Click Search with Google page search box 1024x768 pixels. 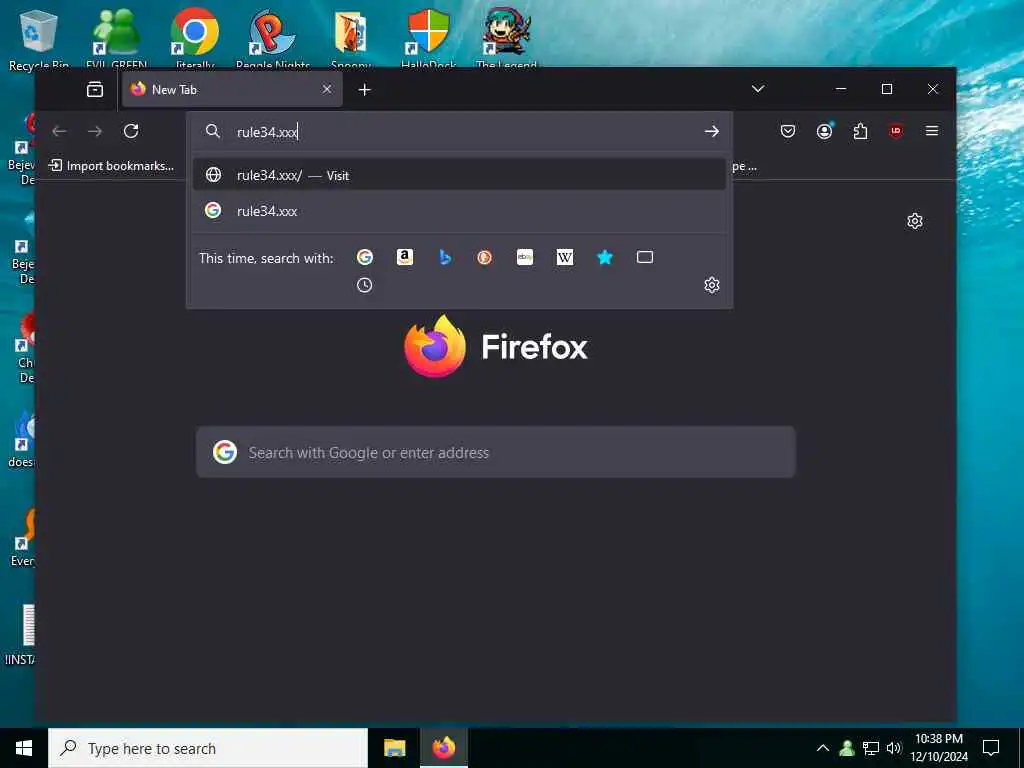pyautogui.click(x=496, y=452)
